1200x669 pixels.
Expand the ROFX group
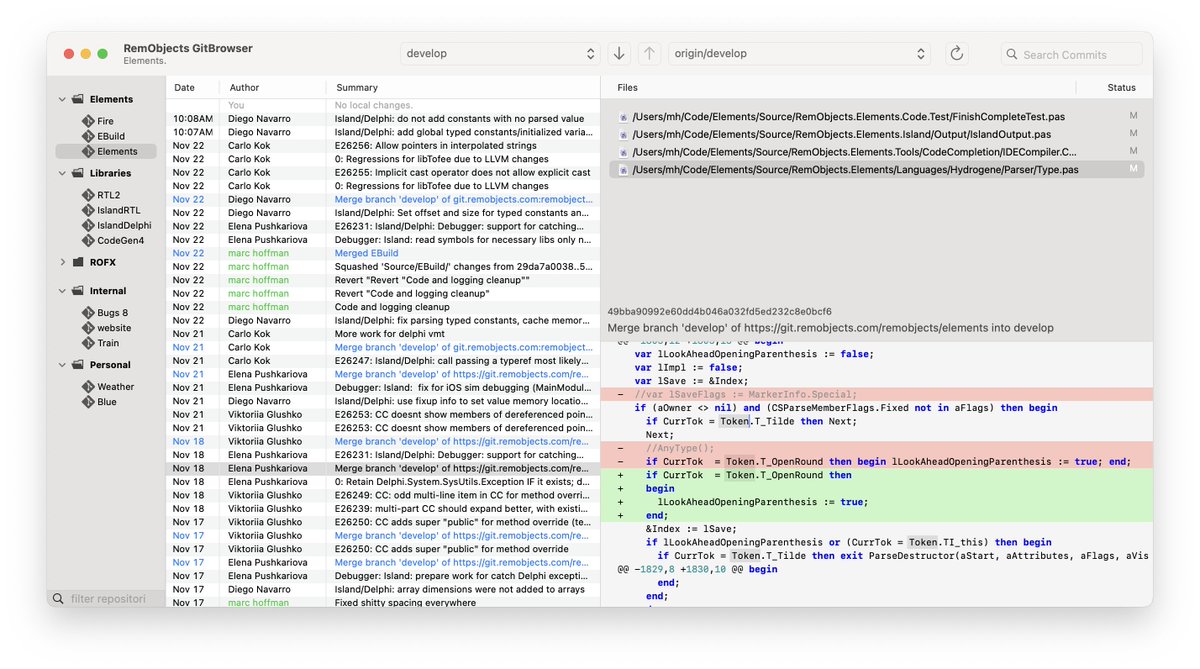tap(62, 262)
